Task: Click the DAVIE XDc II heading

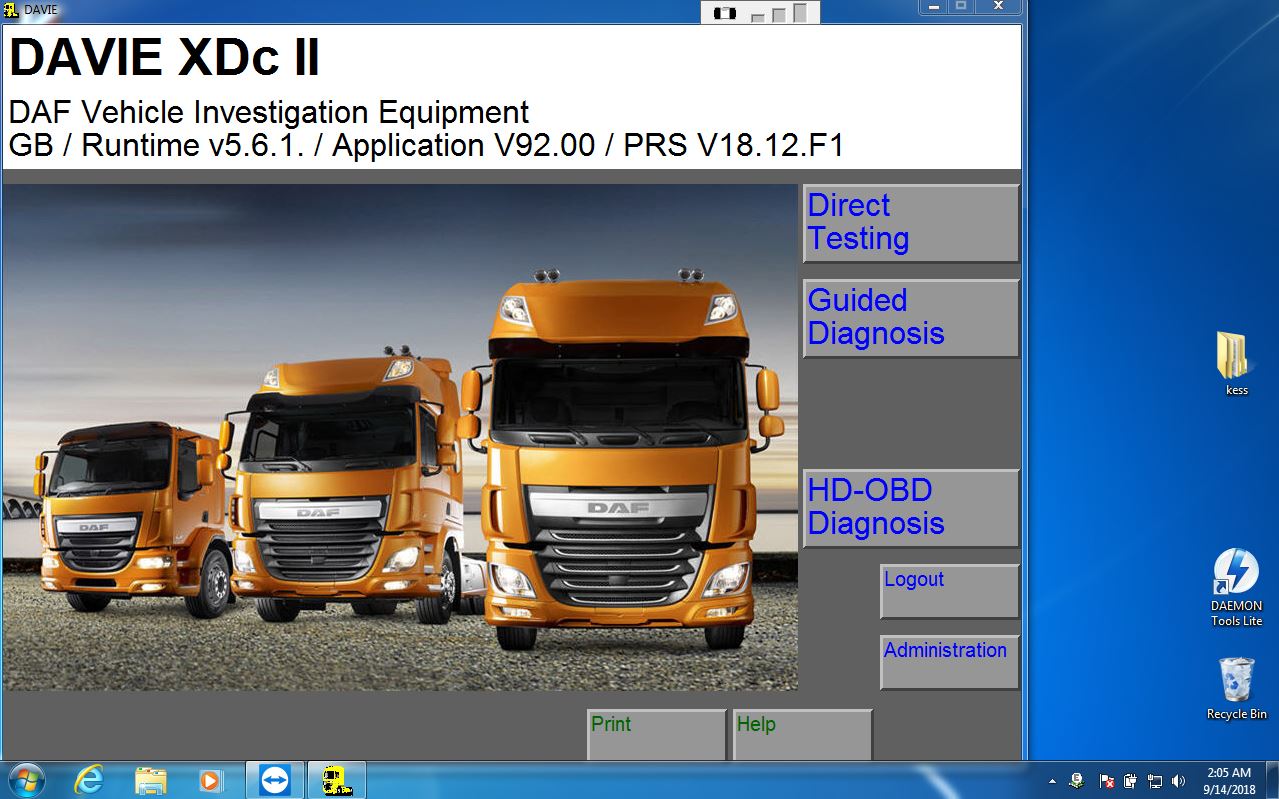Action: [x=164, y=57]
